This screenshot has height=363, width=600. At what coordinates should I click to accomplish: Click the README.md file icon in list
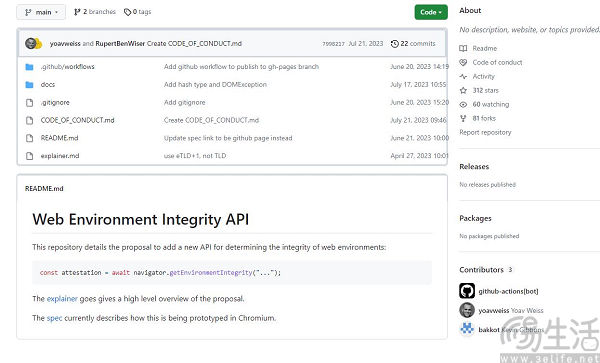pyautogui.click(x=29, y=138)
